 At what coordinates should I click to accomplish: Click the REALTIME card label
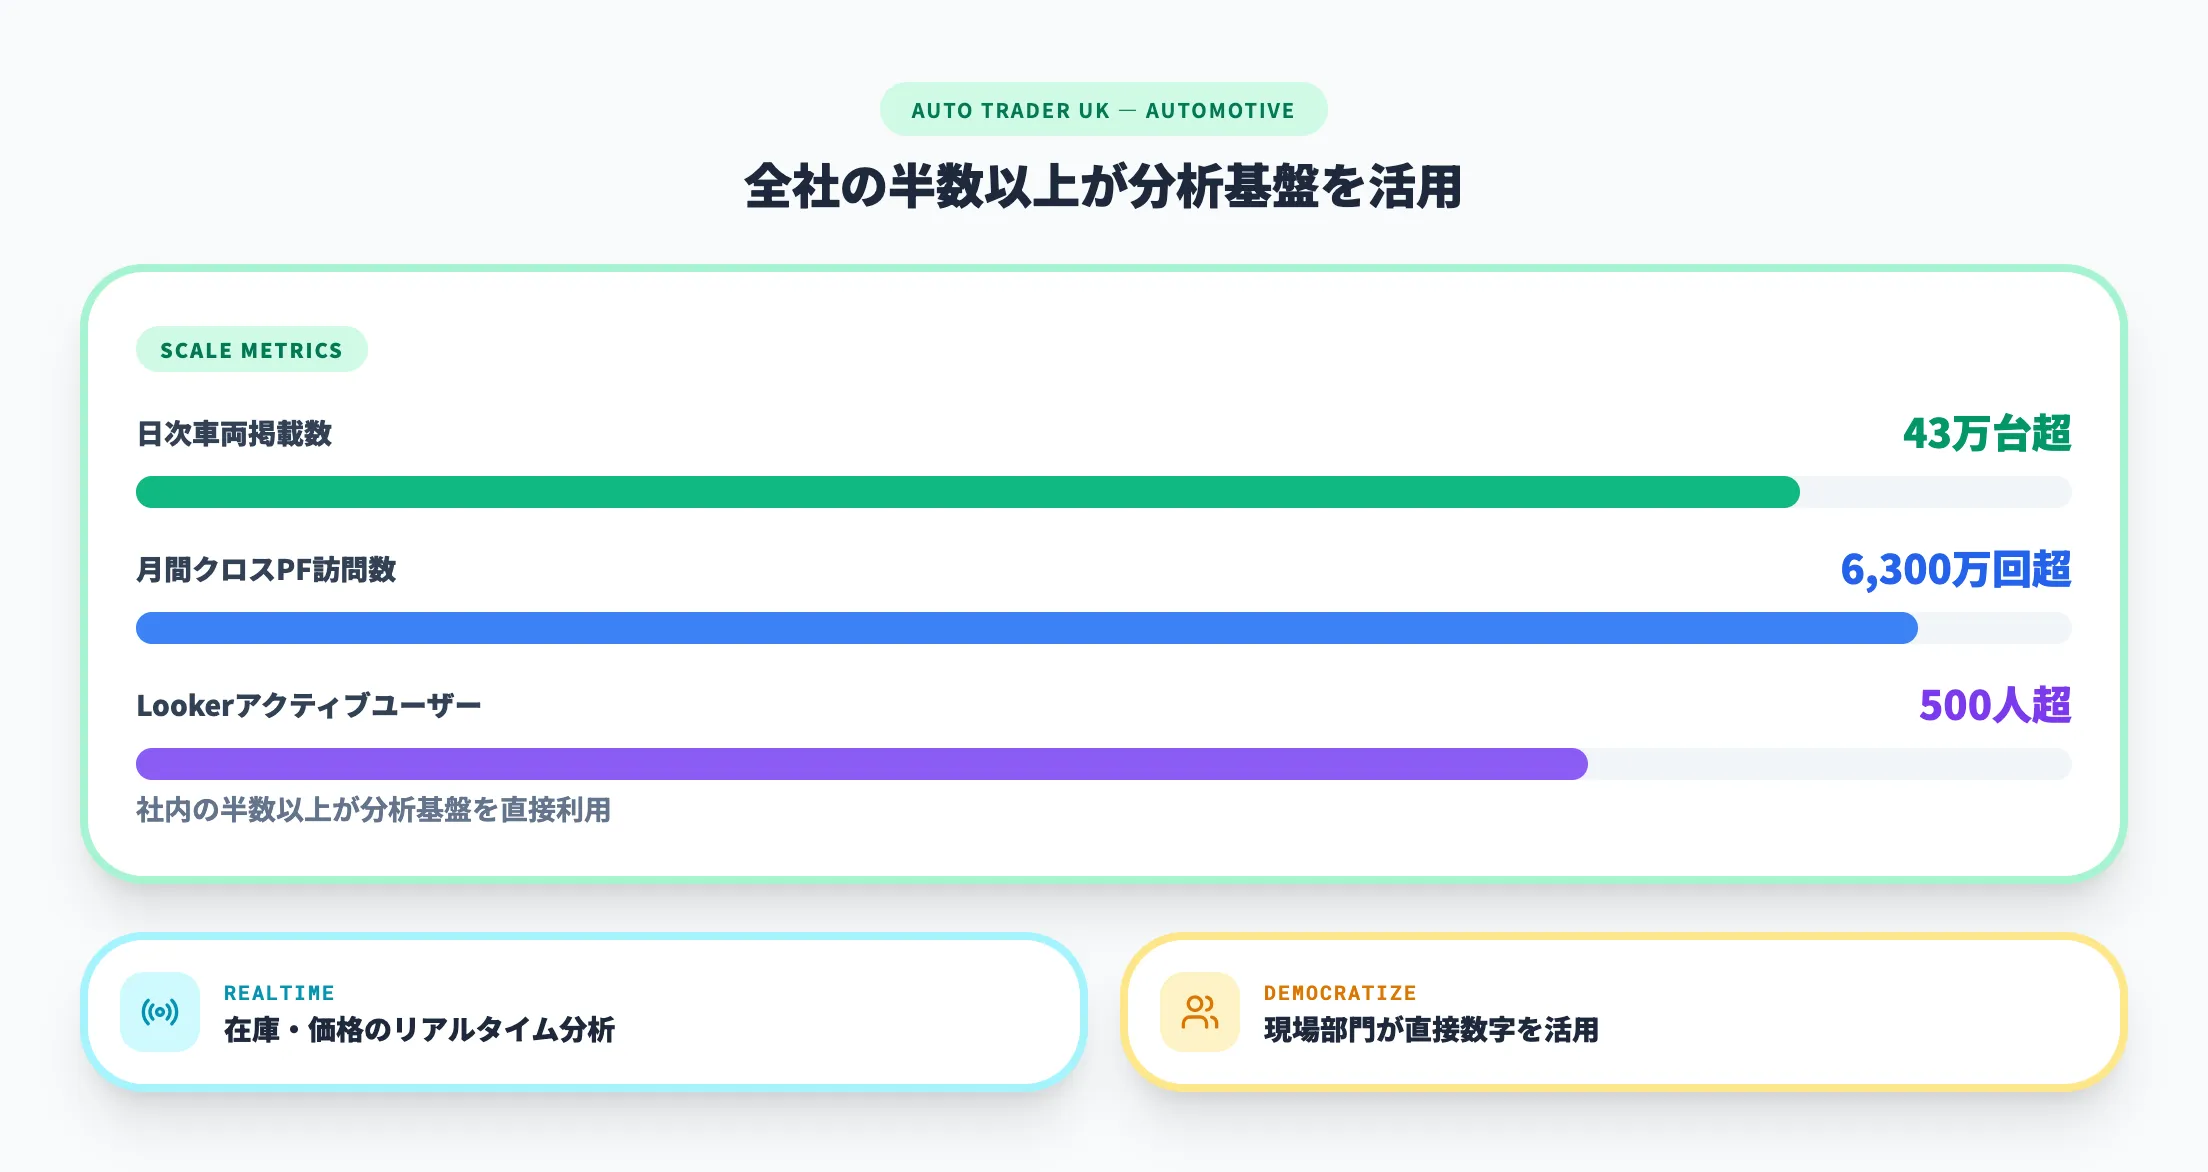click(x=279, y=993)
